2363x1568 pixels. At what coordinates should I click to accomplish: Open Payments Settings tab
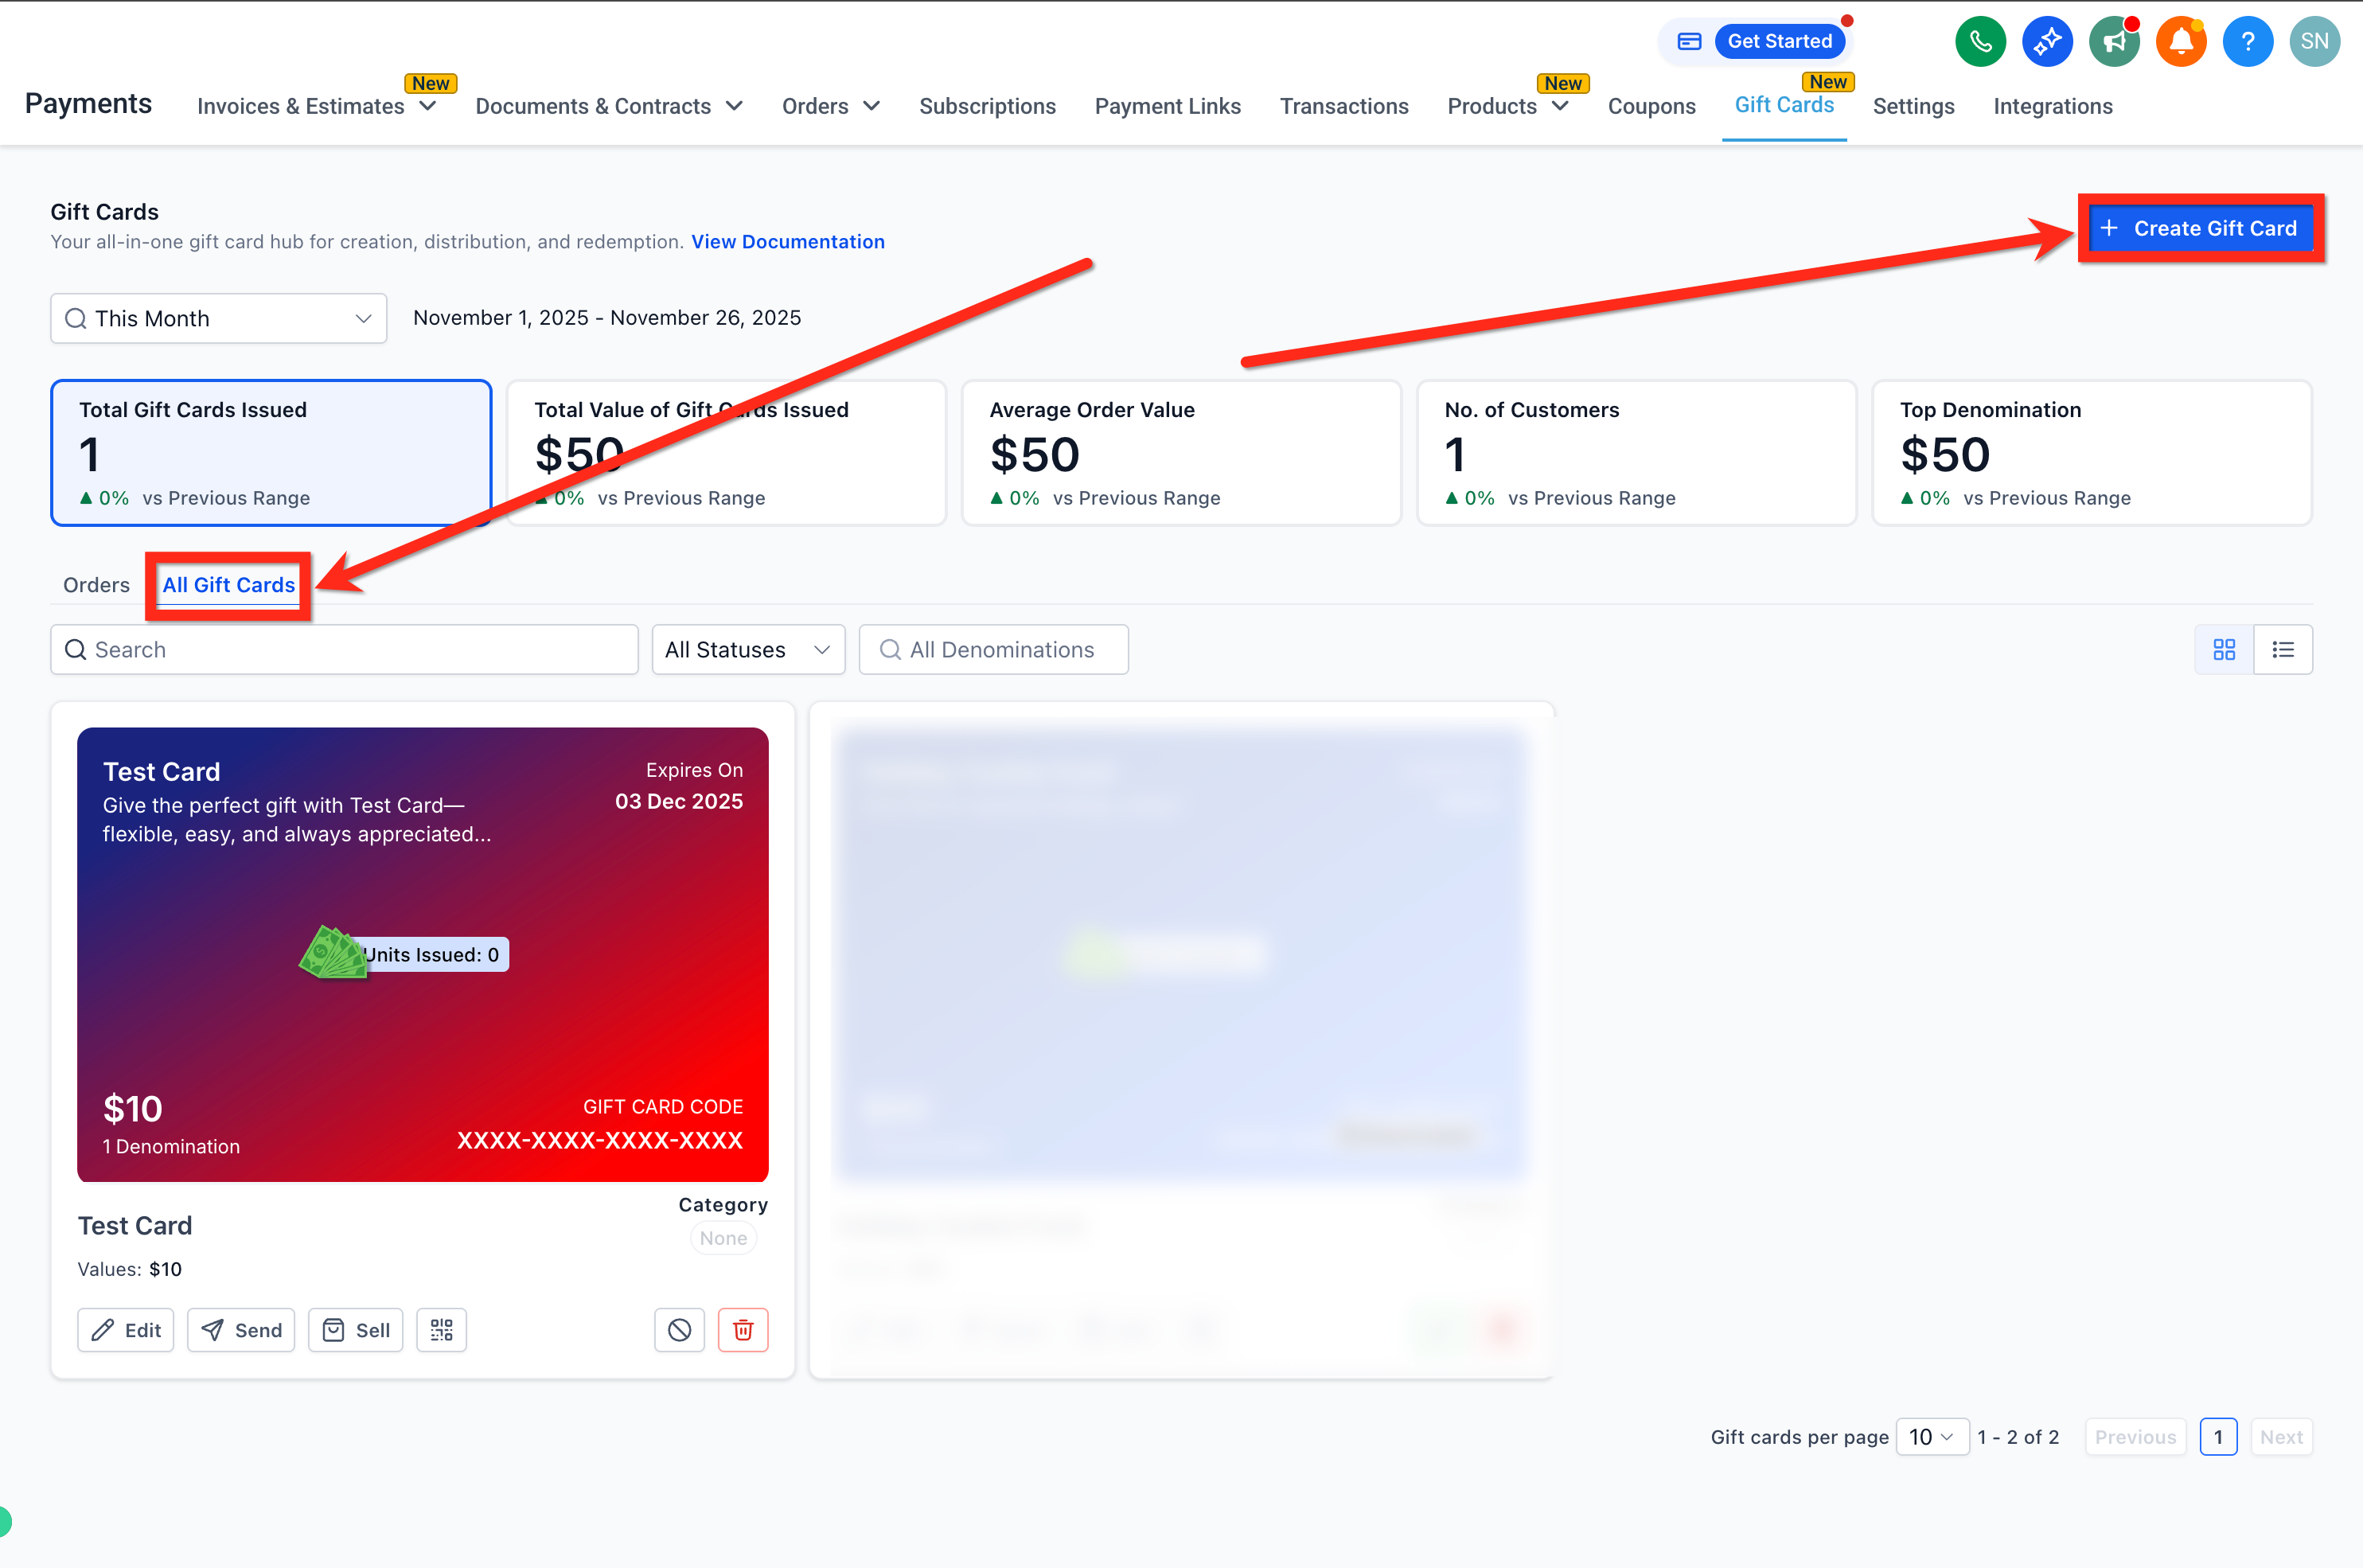1913,106
